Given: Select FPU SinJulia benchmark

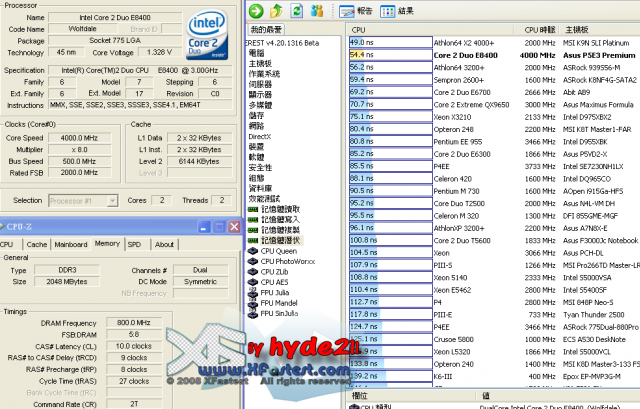Looking at the screenshot, I should click(x=279, y=313).
